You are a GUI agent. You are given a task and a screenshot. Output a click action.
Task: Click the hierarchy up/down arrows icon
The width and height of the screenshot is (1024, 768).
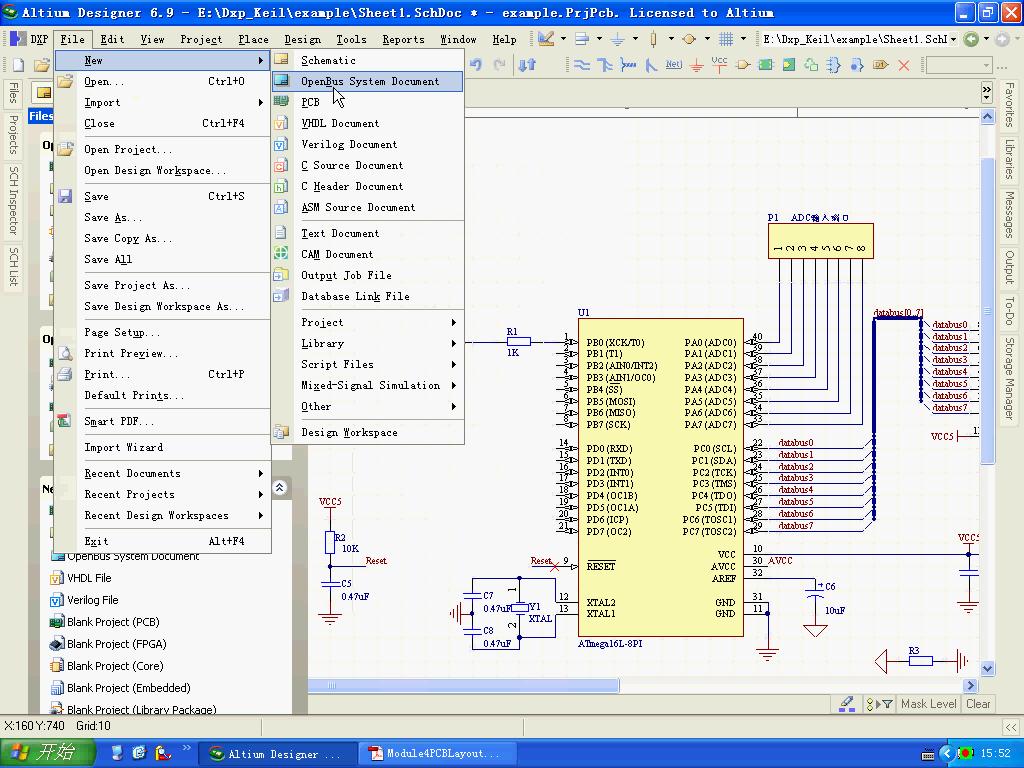(527, 65)
